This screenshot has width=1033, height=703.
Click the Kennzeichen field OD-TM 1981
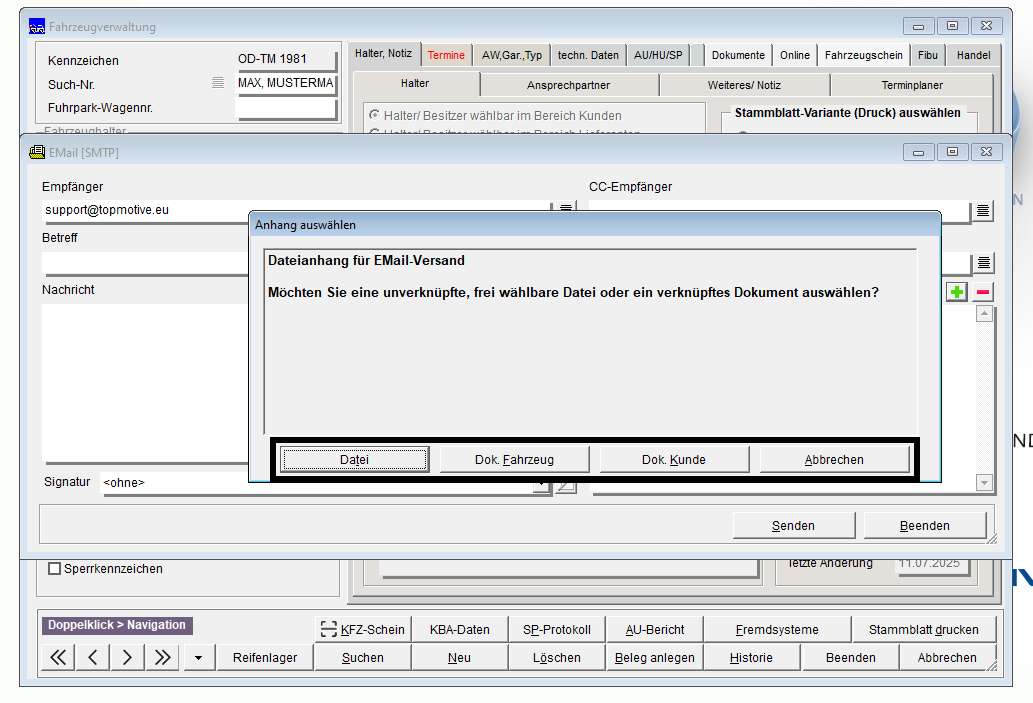click(286, 59)
